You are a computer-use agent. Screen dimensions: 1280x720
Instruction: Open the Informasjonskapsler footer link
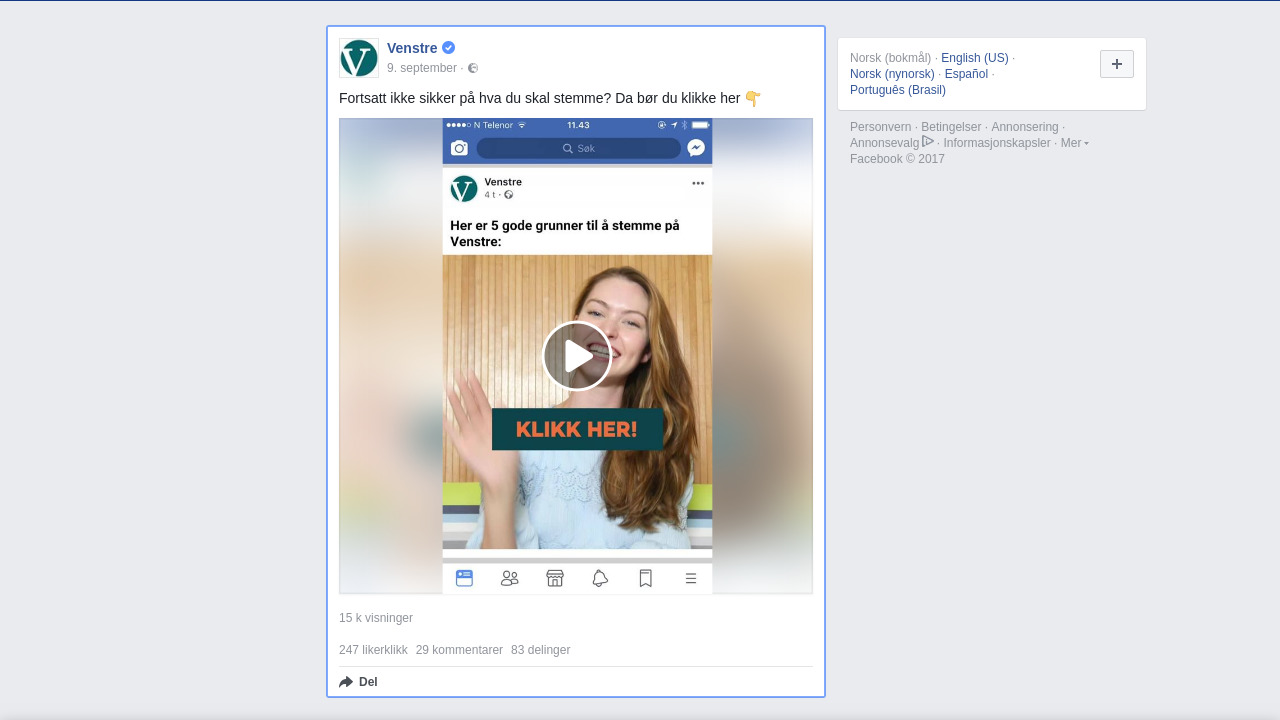(x=996, y=143)
